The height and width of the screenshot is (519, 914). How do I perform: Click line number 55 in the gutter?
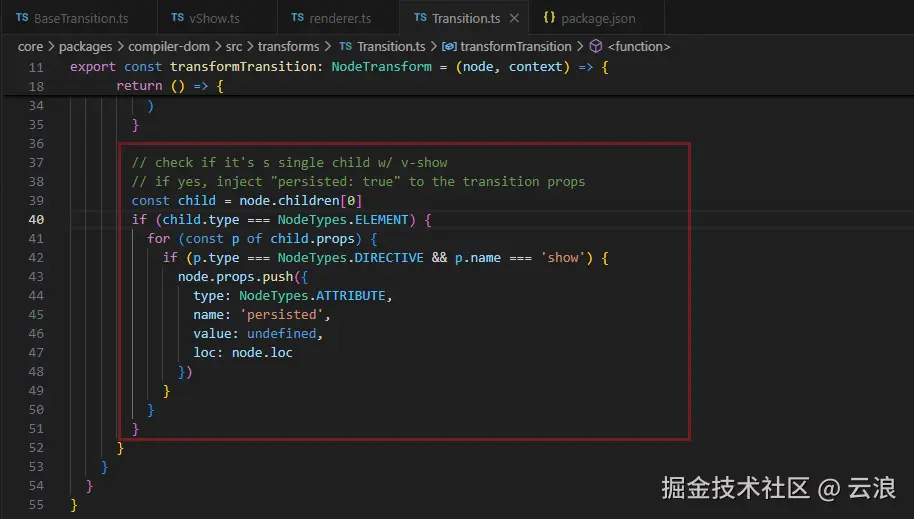[36, 505]
